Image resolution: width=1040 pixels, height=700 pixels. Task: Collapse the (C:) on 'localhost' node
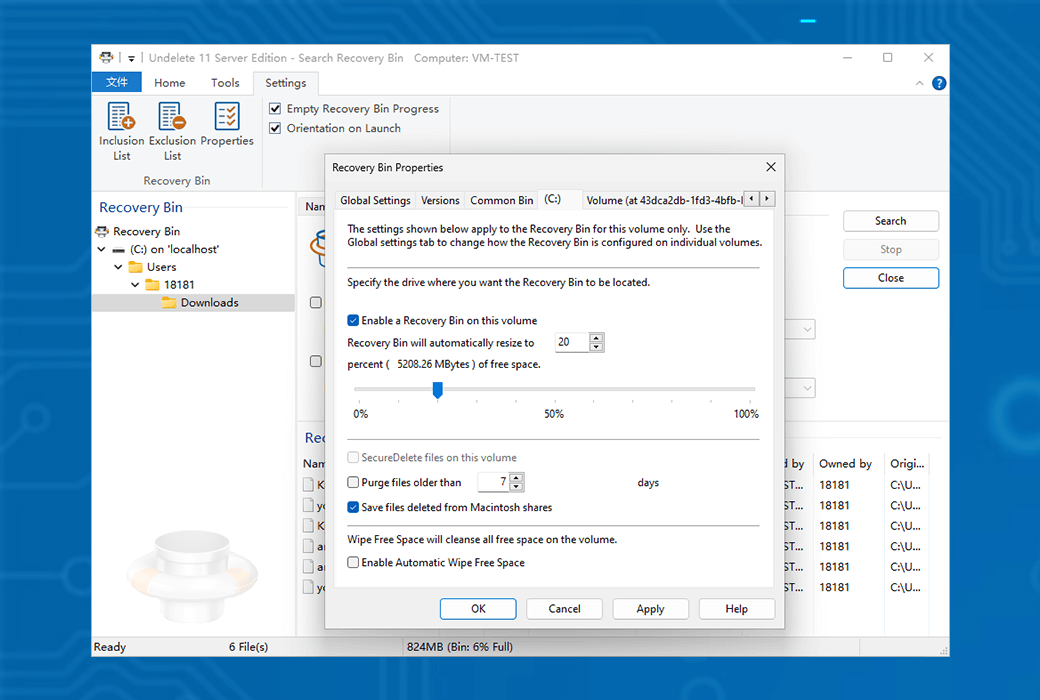[101, 249]
